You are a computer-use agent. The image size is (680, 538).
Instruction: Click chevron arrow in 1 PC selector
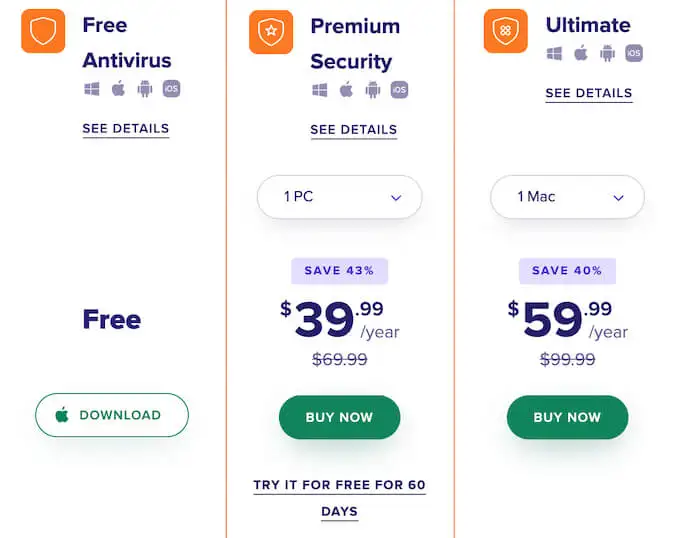(x=396, y=198)
